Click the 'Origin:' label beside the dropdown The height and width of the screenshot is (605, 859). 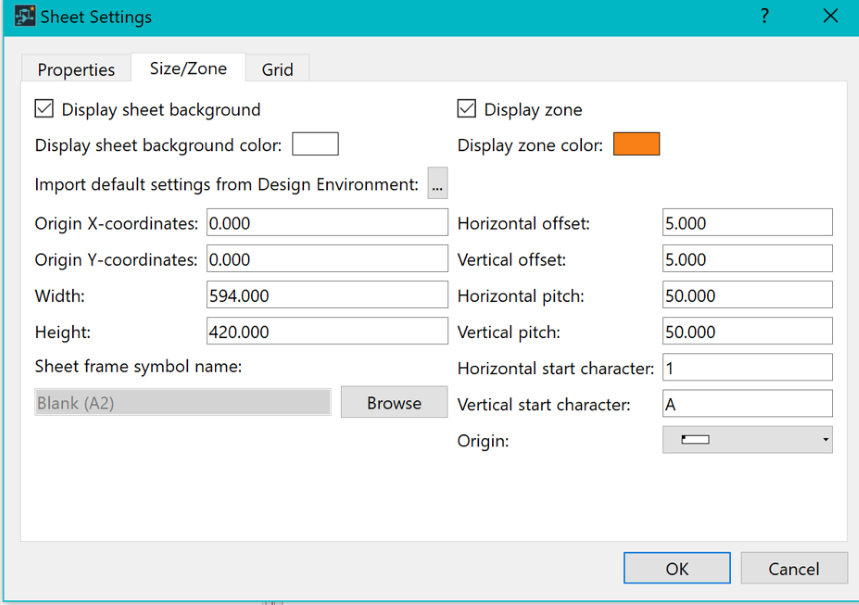click(483, 441)
